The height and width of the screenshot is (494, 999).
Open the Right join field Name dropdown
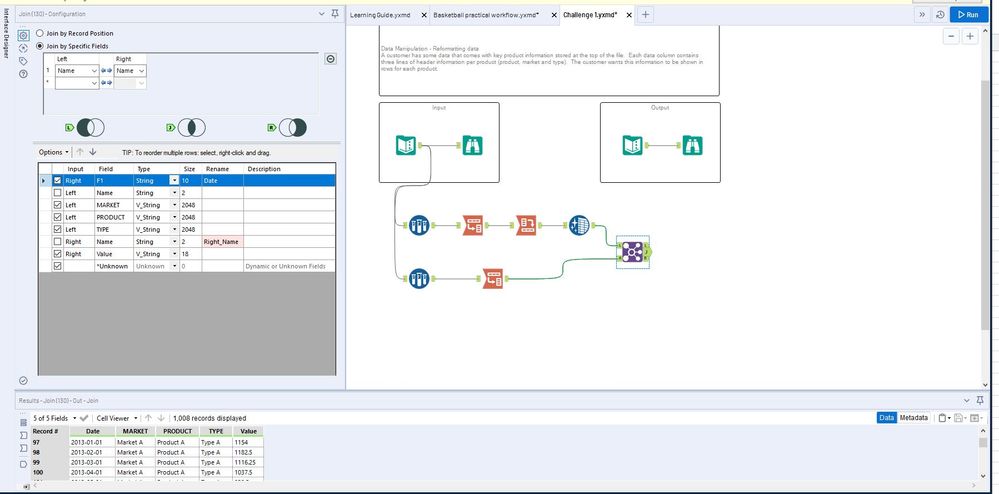141,71
